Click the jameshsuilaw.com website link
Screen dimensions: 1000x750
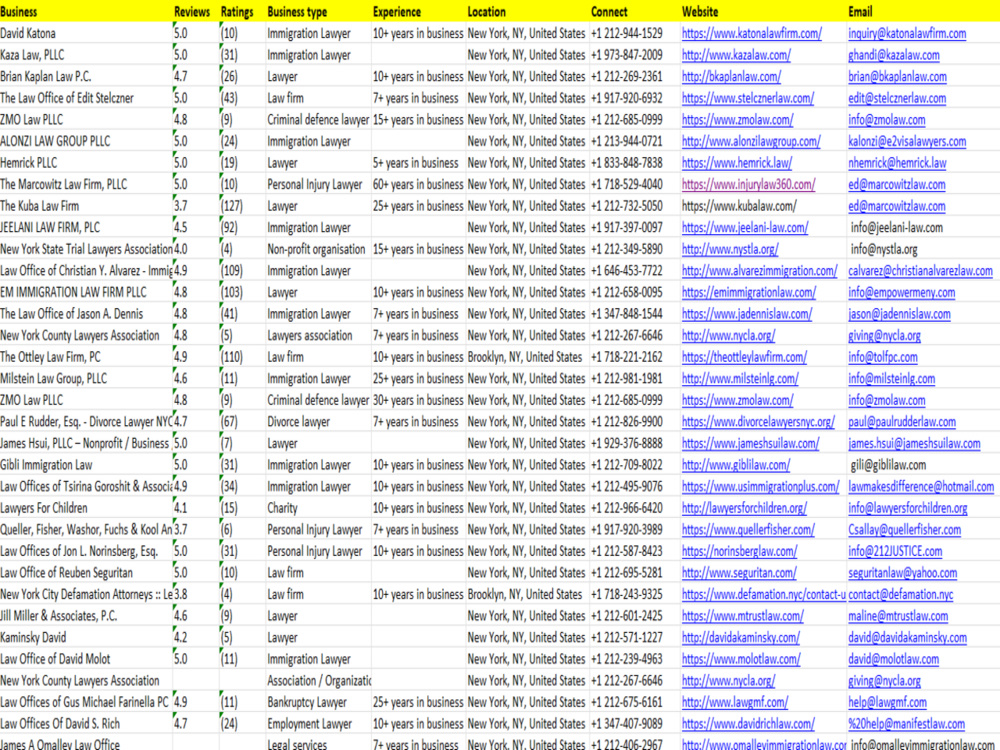pos(750,443)
